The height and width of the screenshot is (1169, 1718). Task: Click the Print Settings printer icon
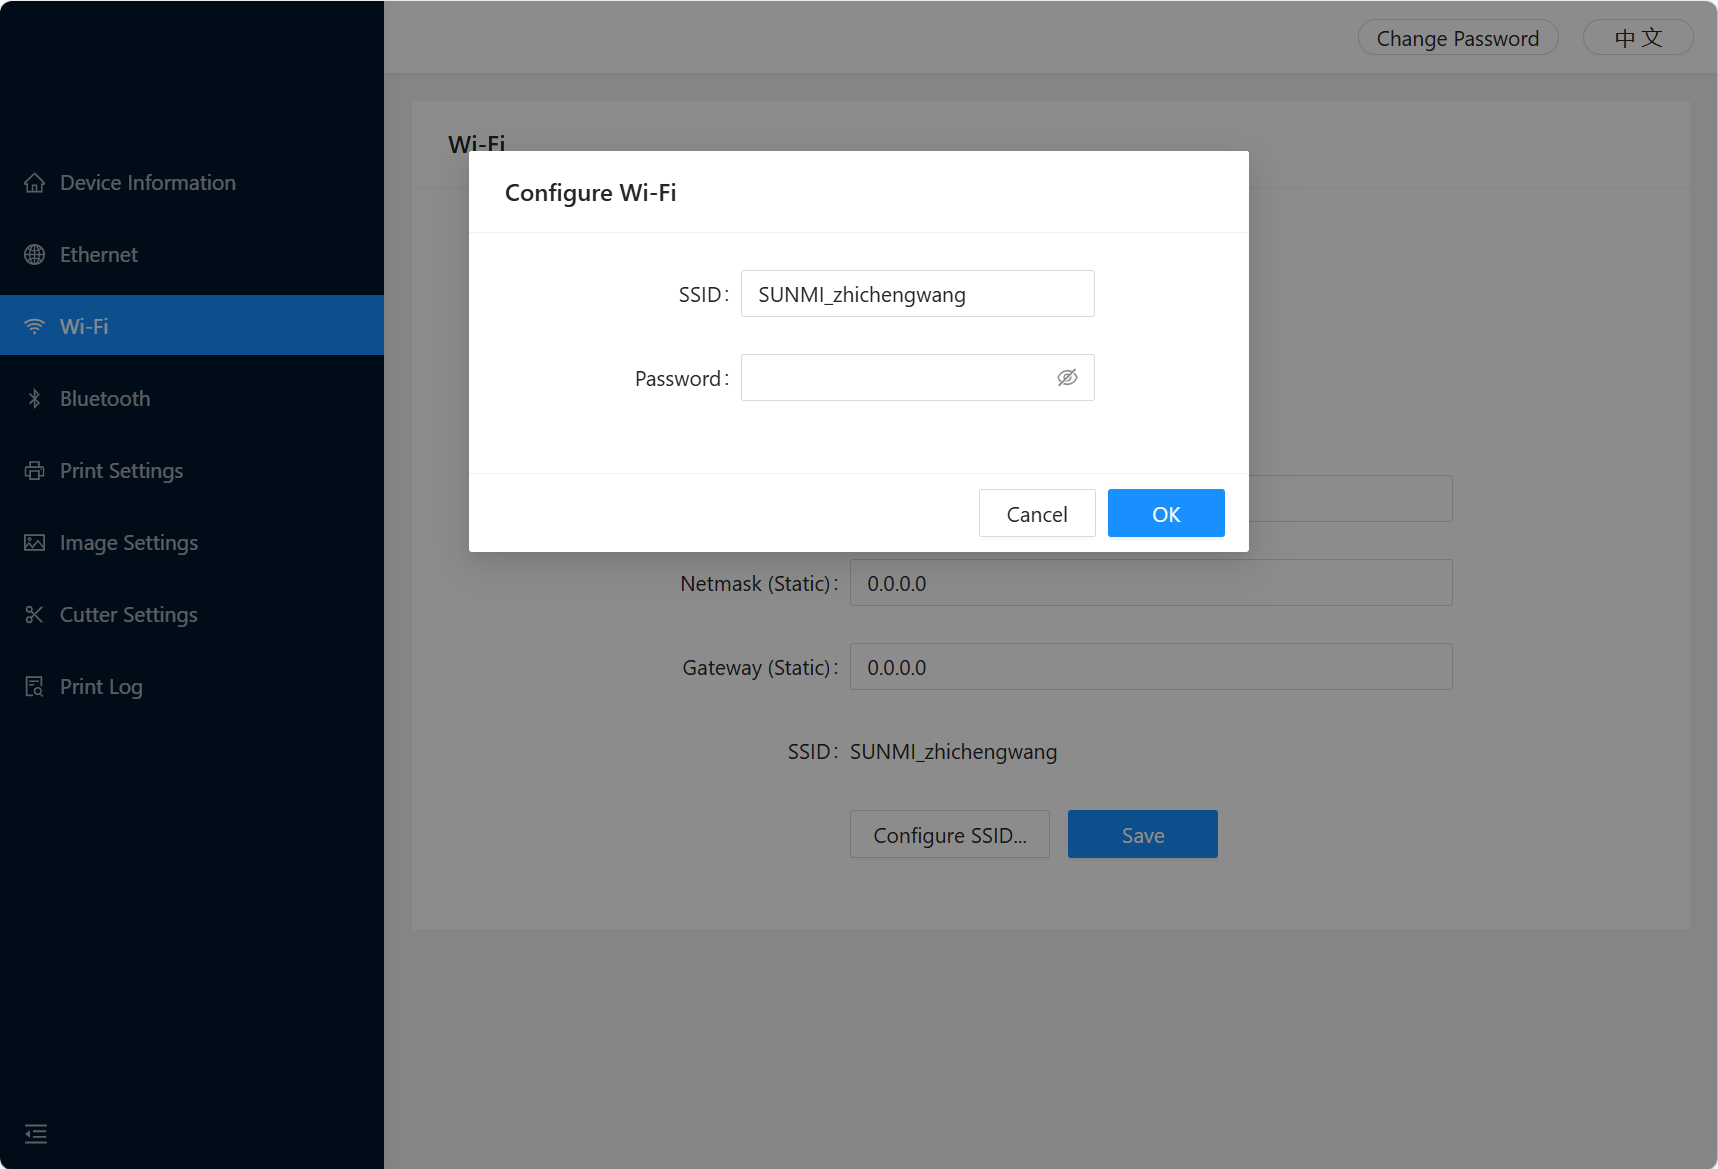click(x=35, y=471)
